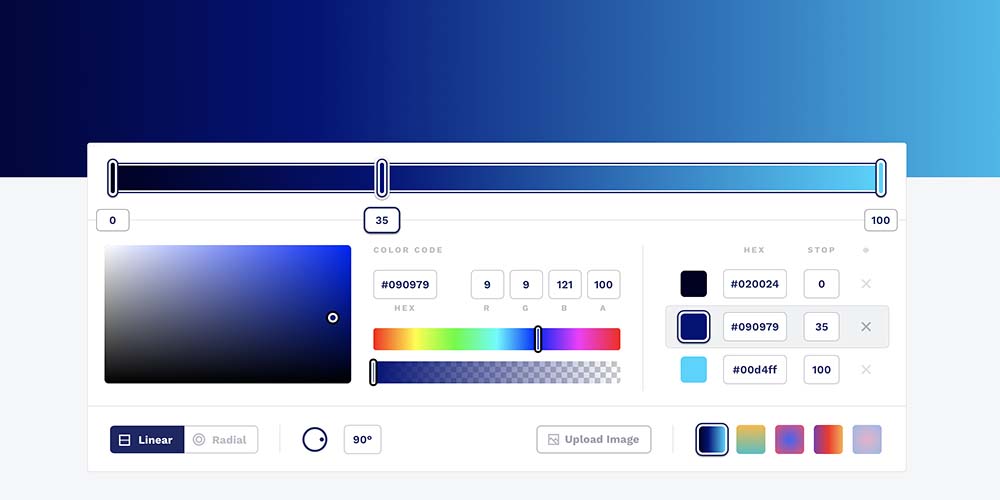
Task: Select the dark blue gradient preset
Action: pyautogui.click(x=712, y=439)
